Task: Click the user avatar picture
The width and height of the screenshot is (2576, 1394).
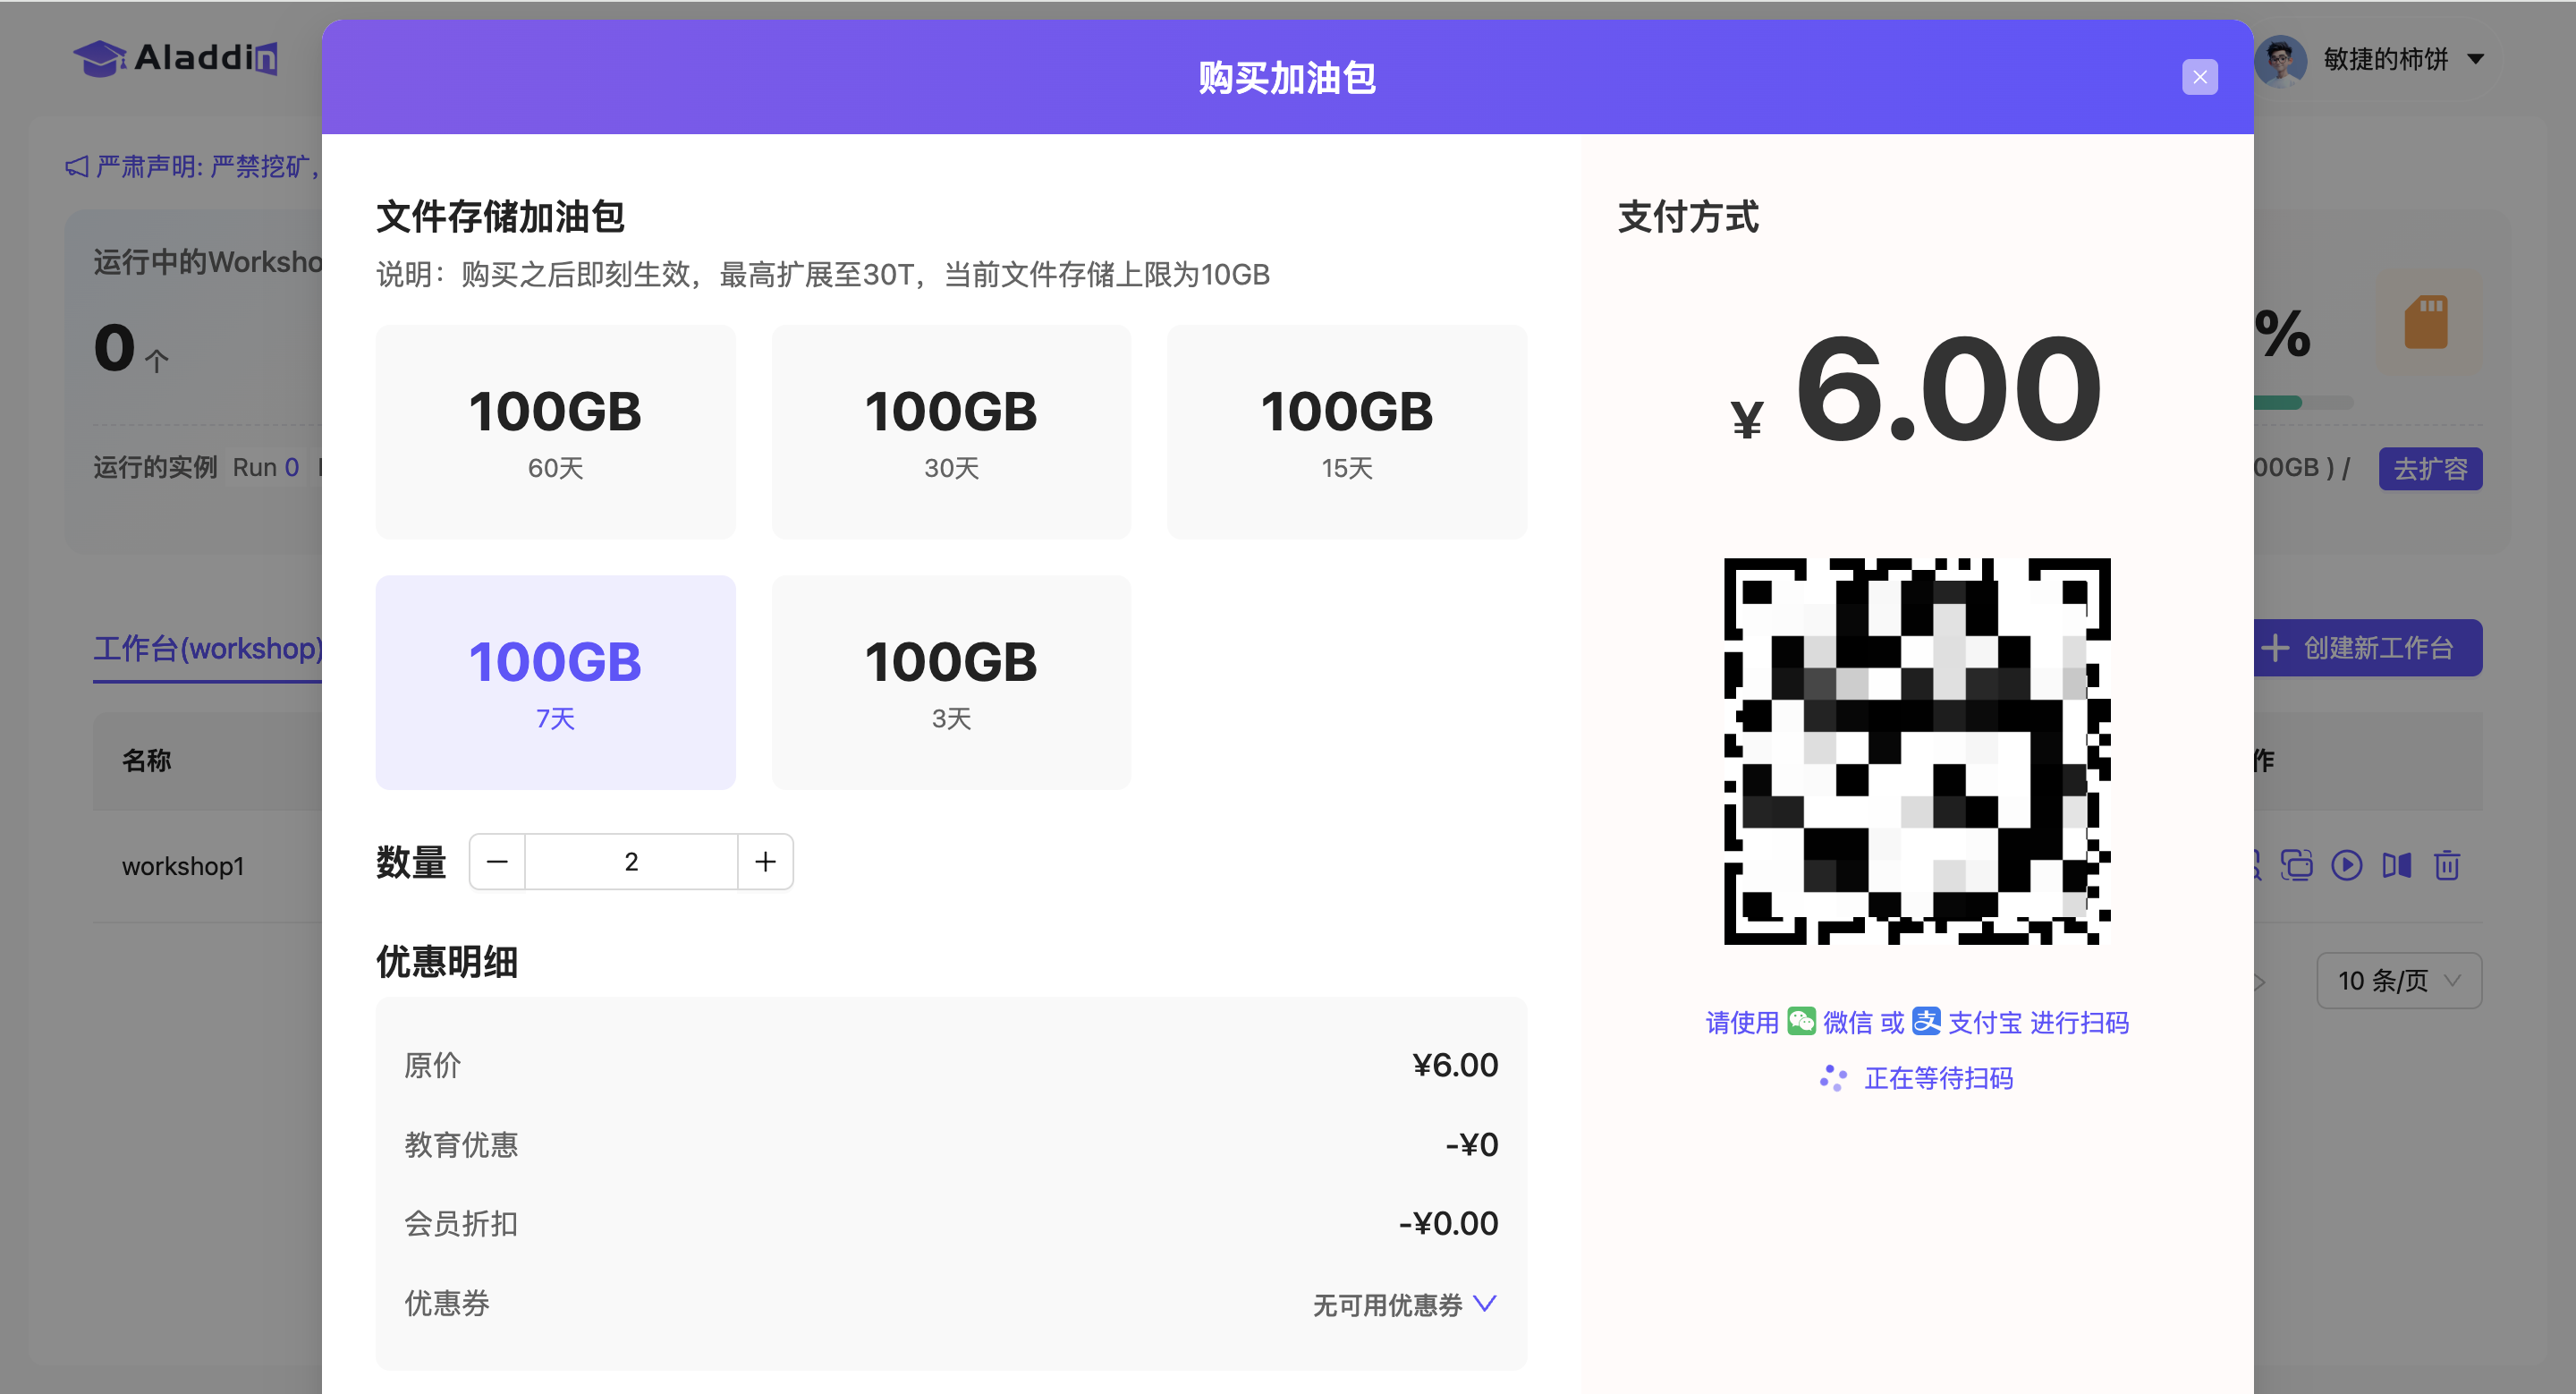Action: (x=2280, y=60)
